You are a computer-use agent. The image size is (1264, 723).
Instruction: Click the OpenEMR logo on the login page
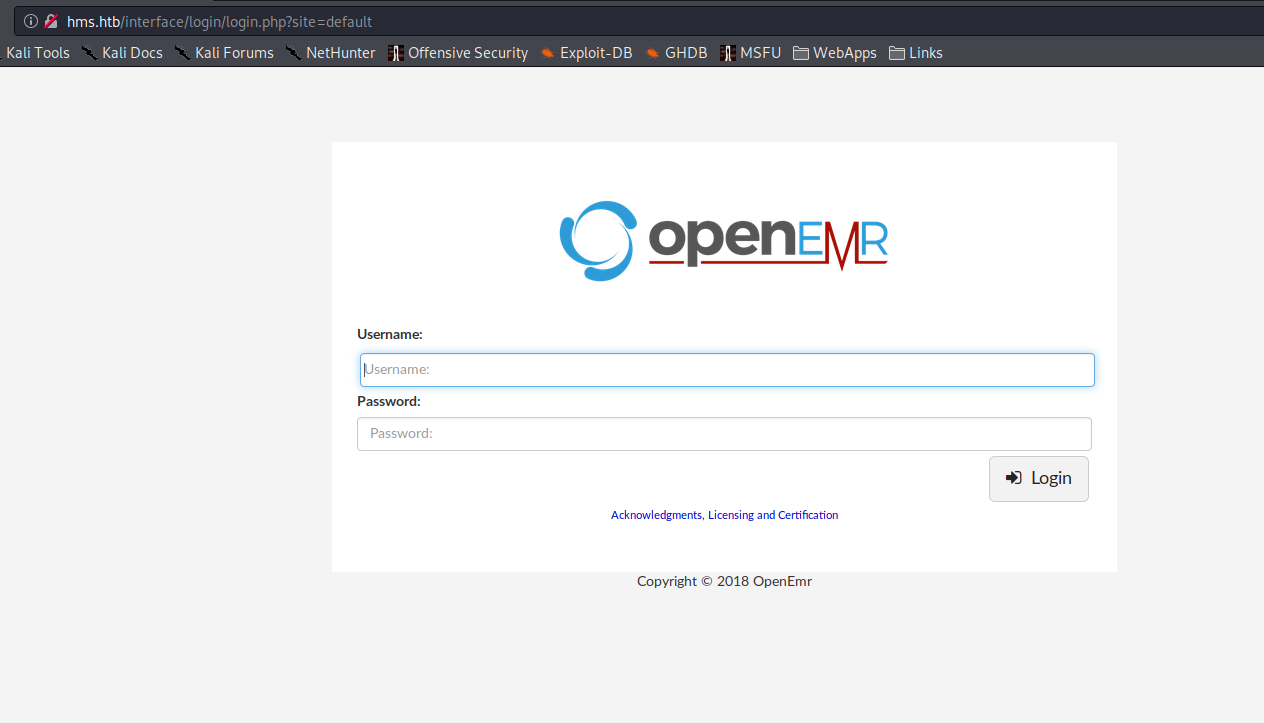(722, 240)
